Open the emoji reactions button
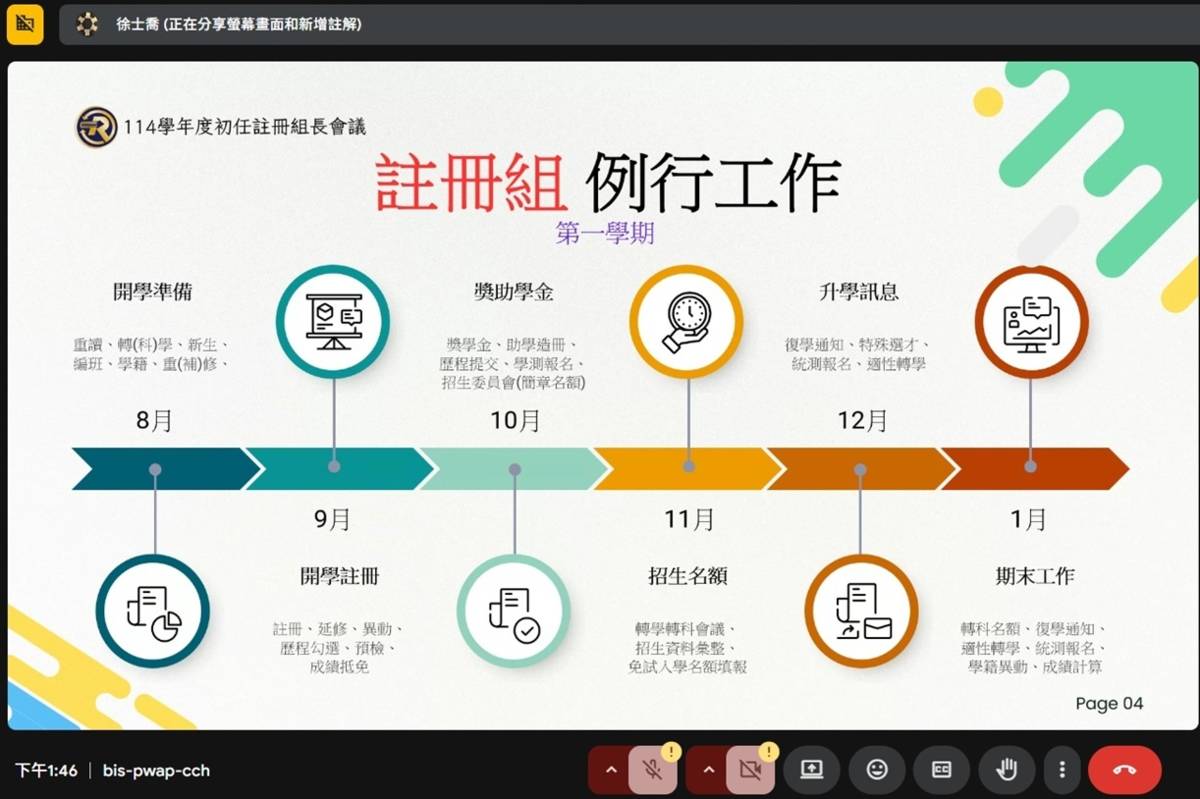 click(x=877, y=770)
